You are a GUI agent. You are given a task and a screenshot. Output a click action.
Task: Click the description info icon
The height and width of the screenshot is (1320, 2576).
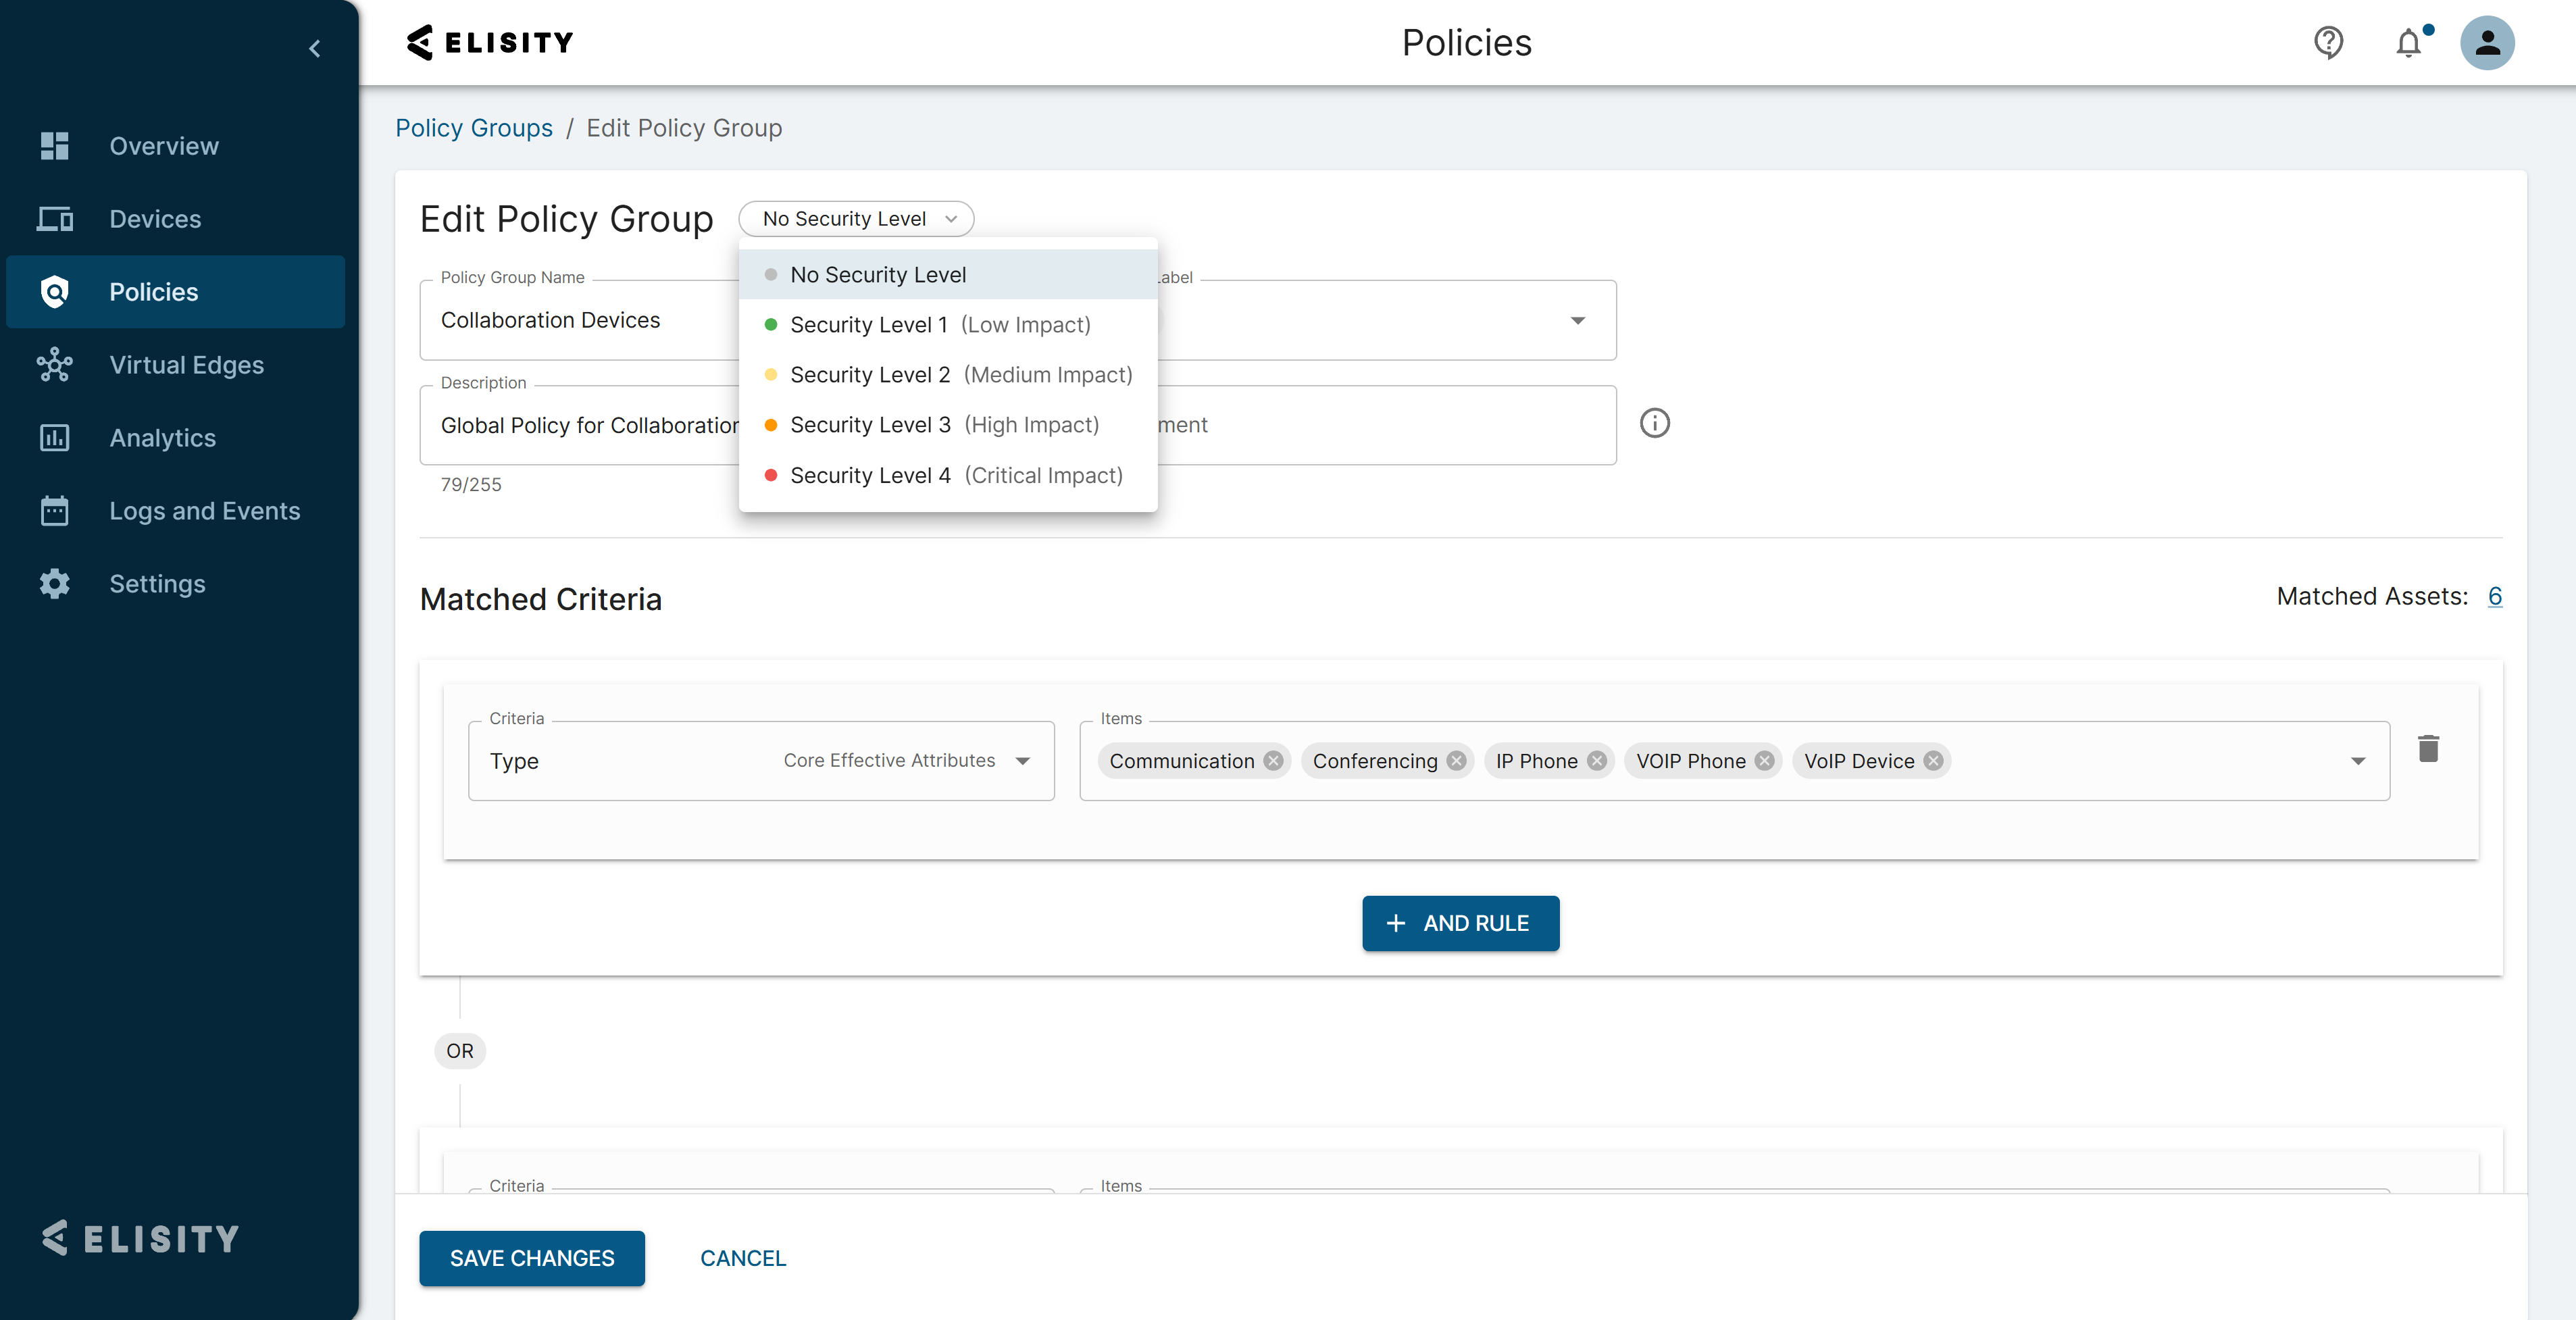[x=1655, y=424]
